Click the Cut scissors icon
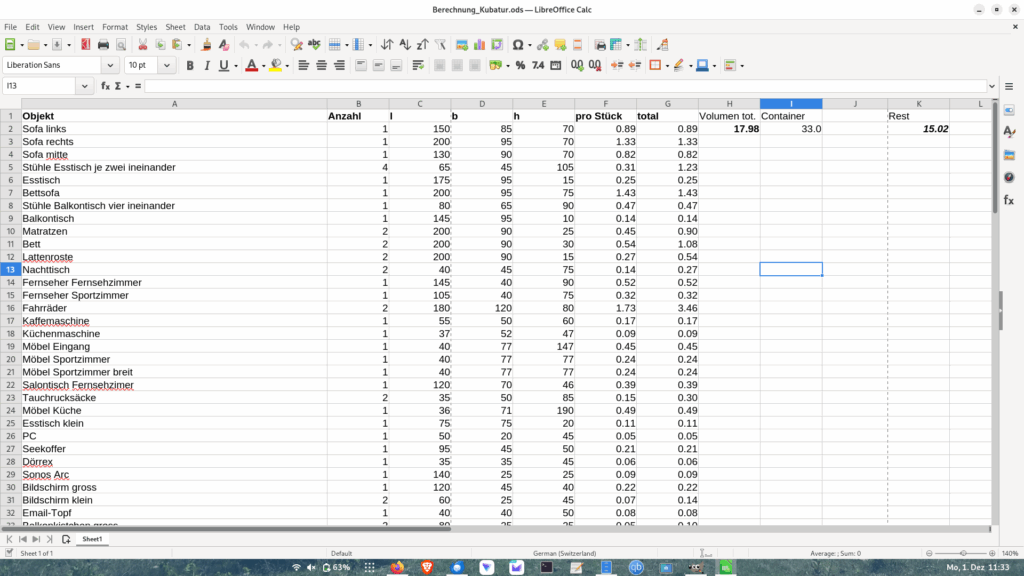1024x576 pixels. click(143, 45)
